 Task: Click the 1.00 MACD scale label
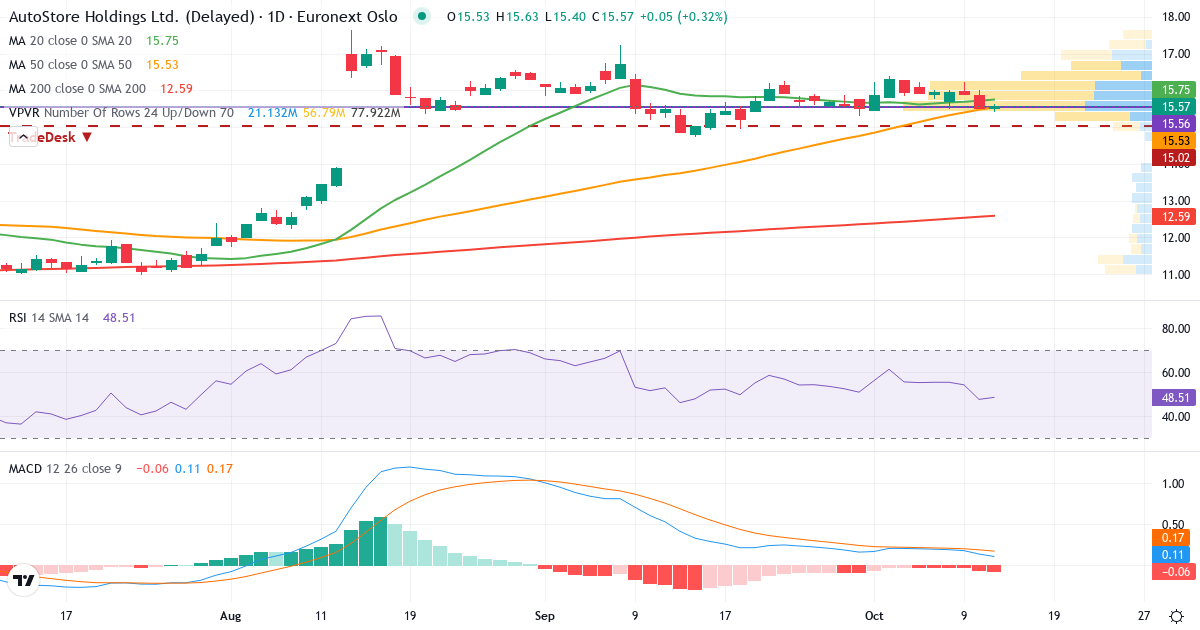coord(1174,483)
